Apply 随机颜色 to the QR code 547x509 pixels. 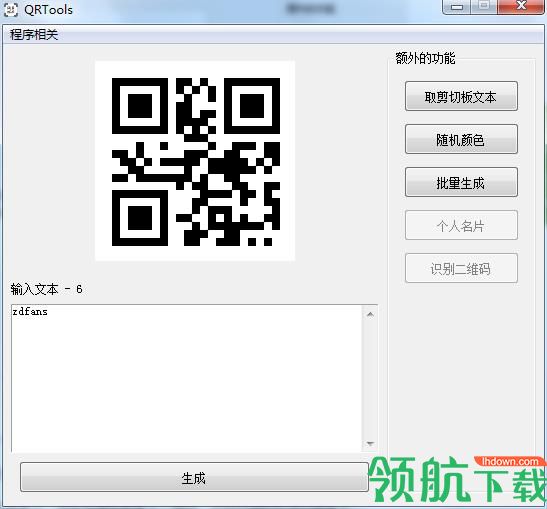pyautogui.click(x=461, y=139)
